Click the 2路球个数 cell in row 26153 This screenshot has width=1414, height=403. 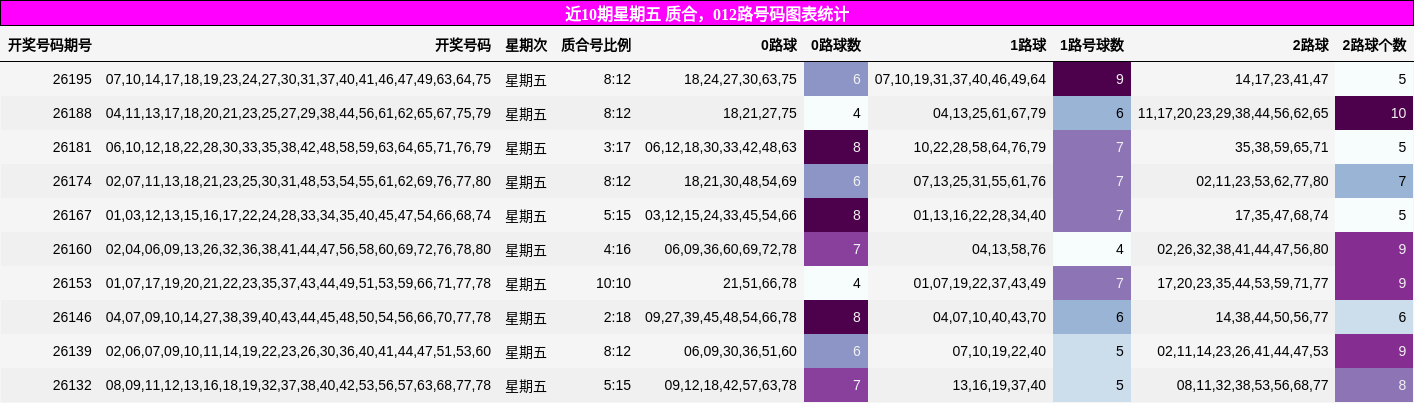[x=1374, y=283]
